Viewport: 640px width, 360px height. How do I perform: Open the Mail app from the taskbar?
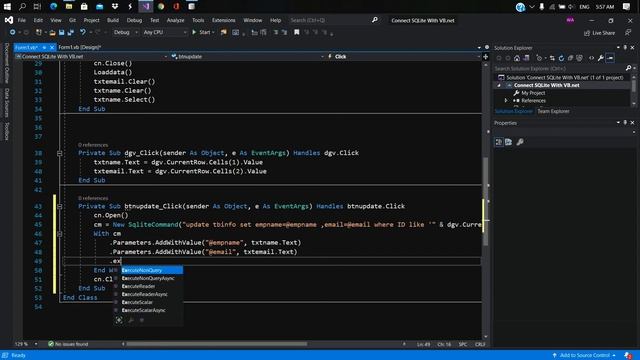point(100,7)
